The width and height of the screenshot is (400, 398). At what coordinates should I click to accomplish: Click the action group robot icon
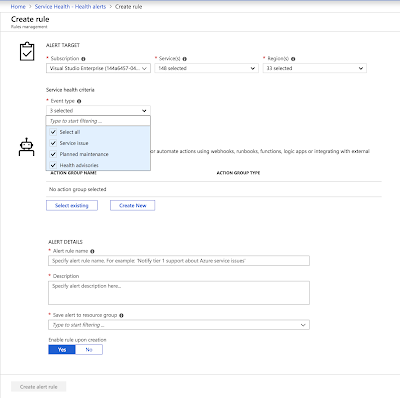pyautogui.click(x=26, y=147)
